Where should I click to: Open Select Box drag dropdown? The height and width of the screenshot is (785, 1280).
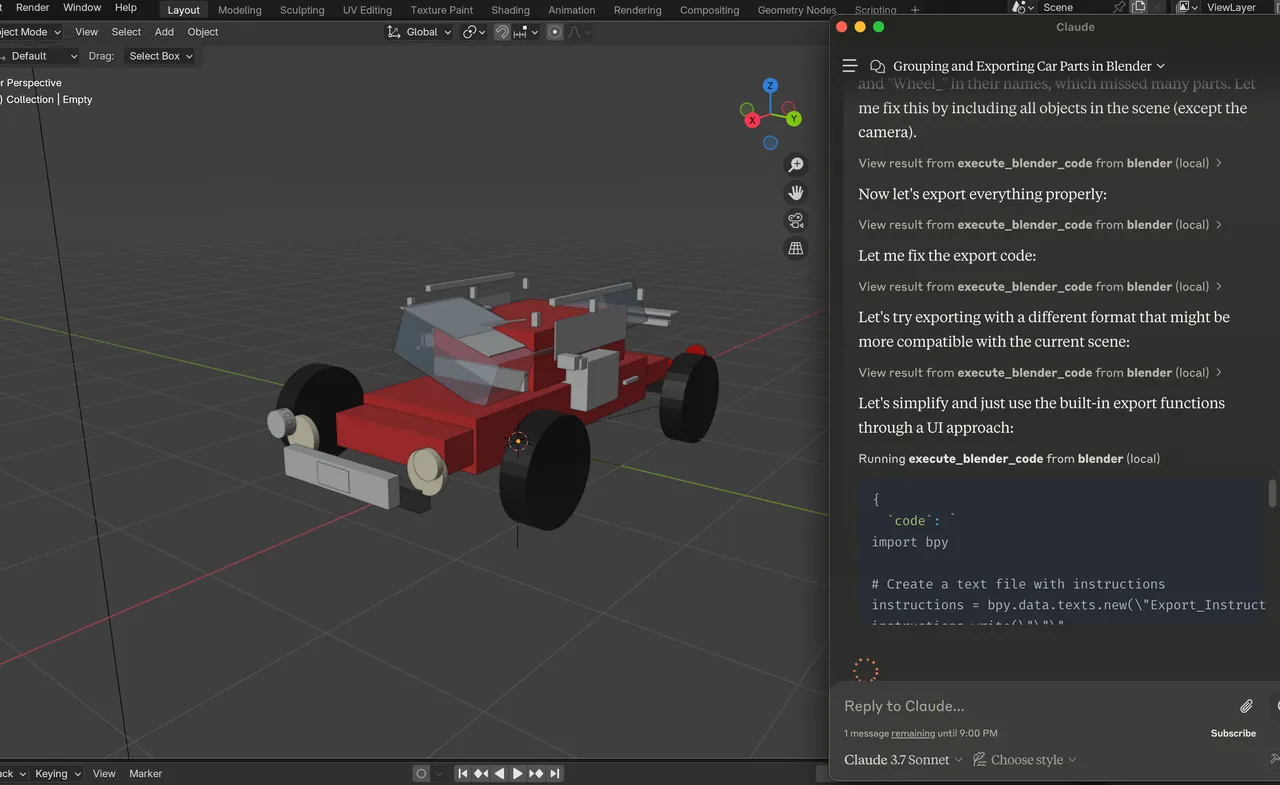(x=160, y=56)
